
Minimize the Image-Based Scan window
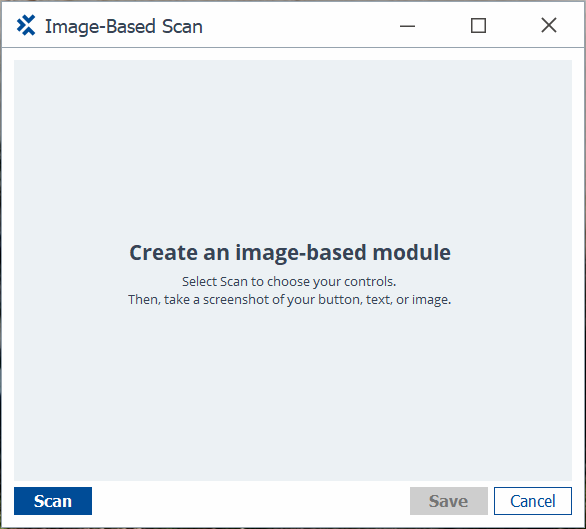pos(407,26)
